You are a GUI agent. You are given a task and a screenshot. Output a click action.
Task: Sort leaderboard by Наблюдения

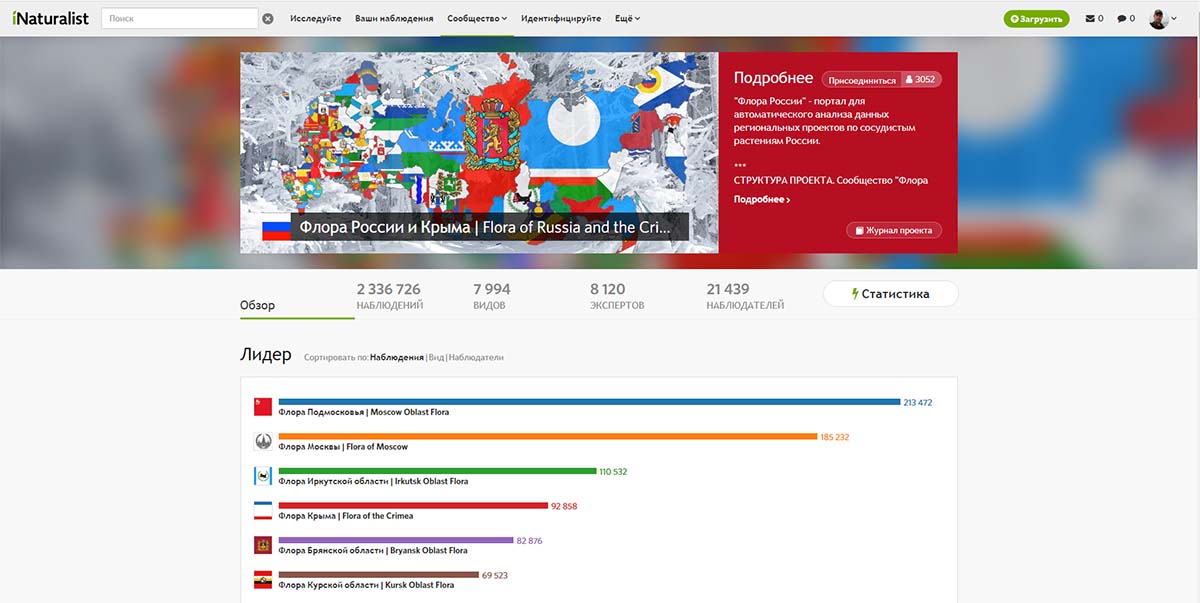click(397, 357)
